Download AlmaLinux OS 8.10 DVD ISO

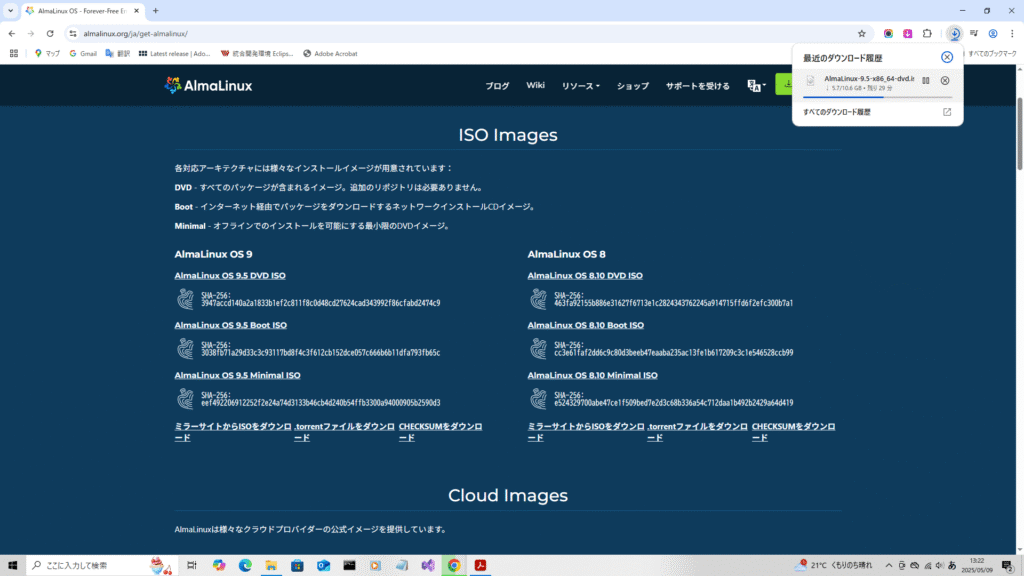(x=585, y=276)
